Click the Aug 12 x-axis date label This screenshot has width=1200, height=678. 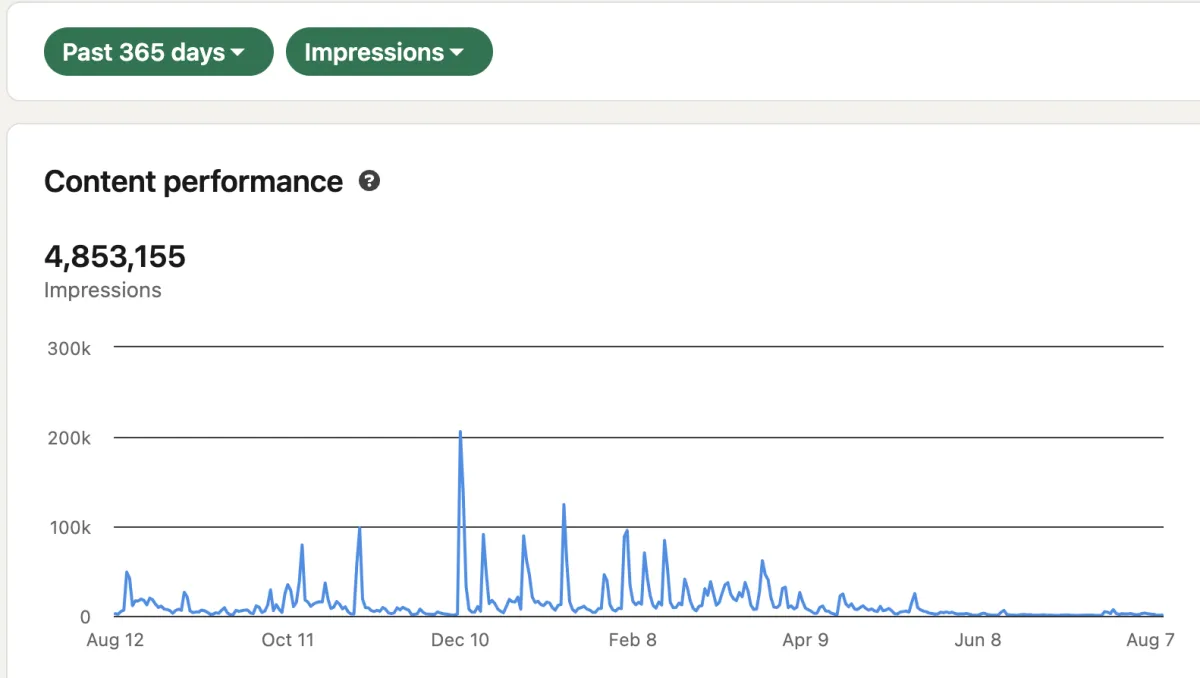pos(115,640)
